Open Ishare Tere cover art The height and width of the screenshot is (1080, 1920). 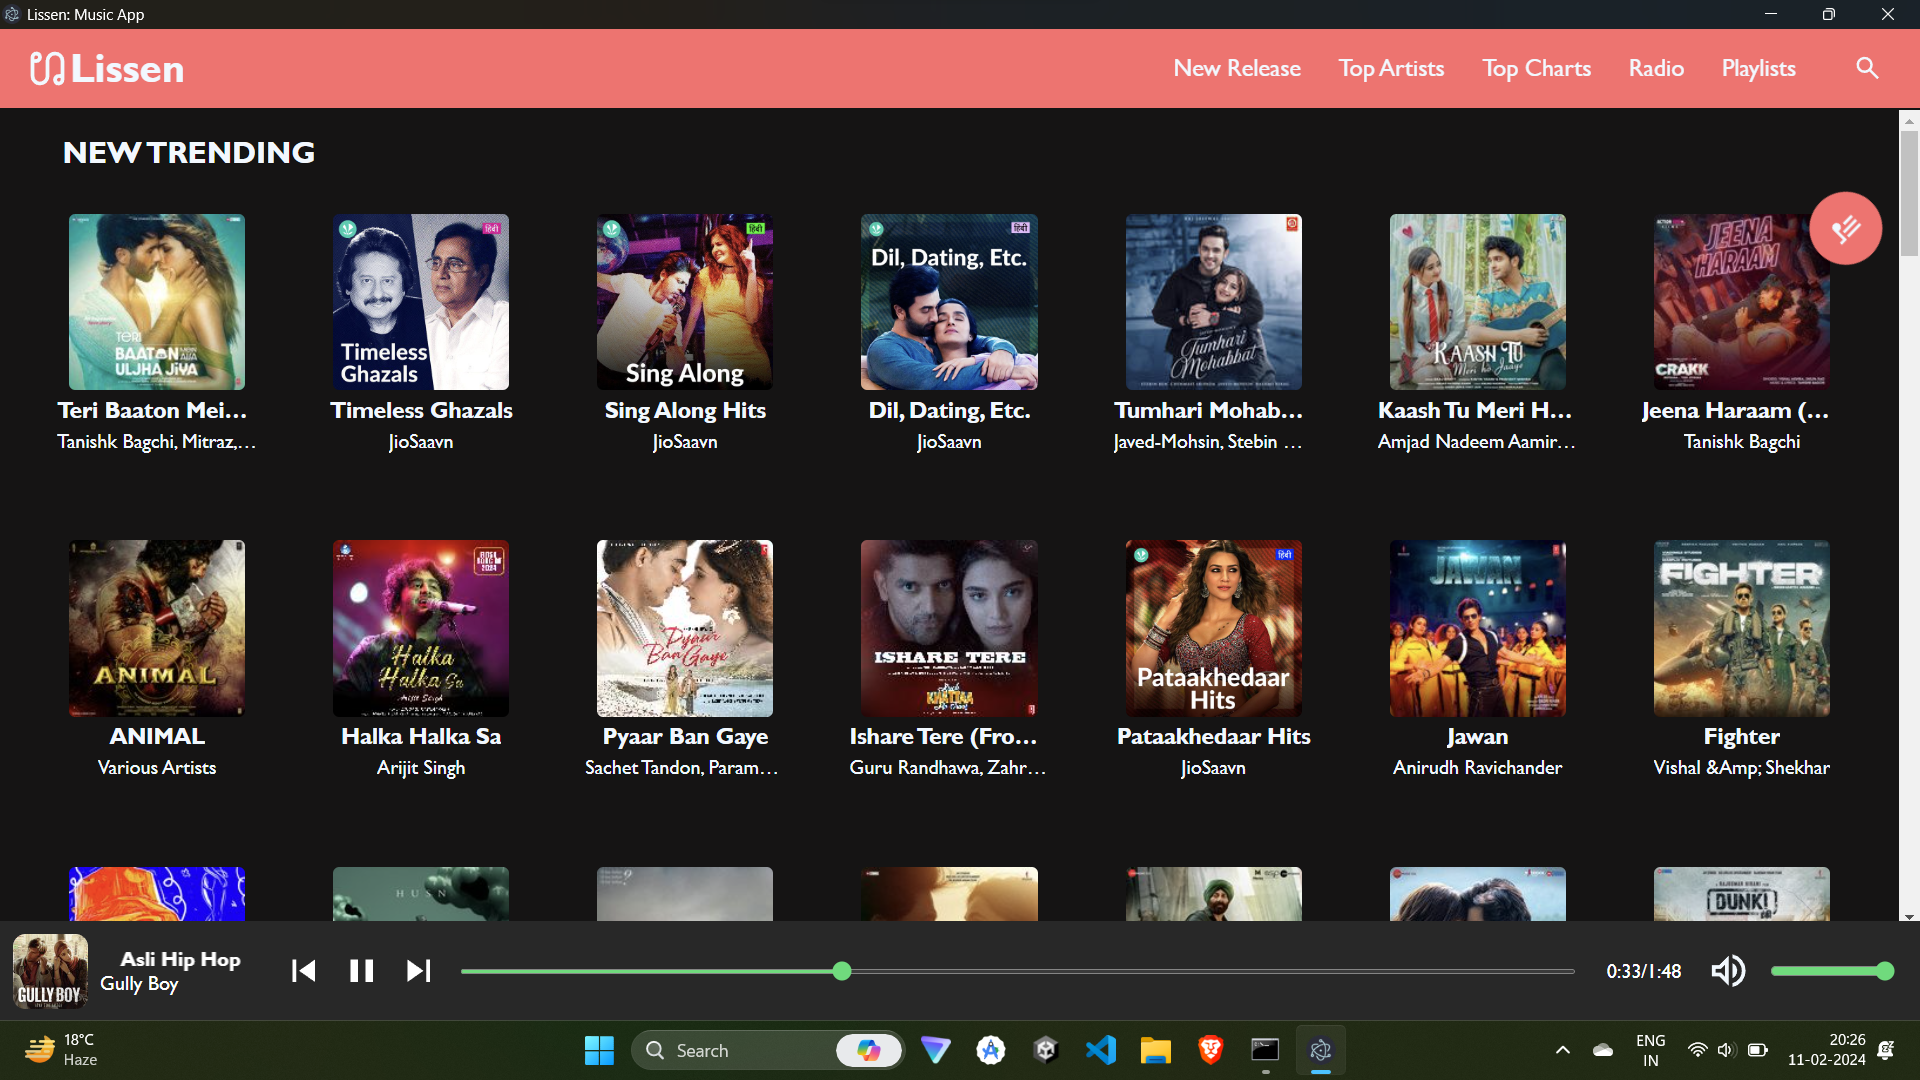(x=949, y=628)
